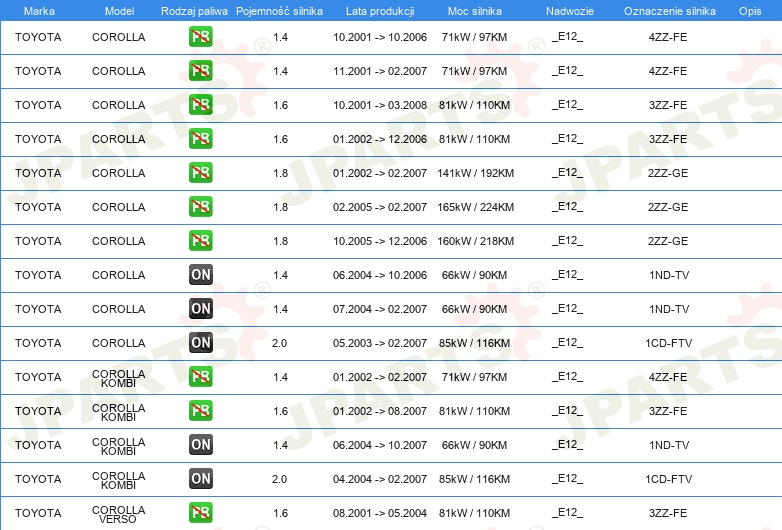Click the petrol icon in the 160kW / 218KM row
The width and height of the screenshot is (782, 530).
tap(200, 240)
